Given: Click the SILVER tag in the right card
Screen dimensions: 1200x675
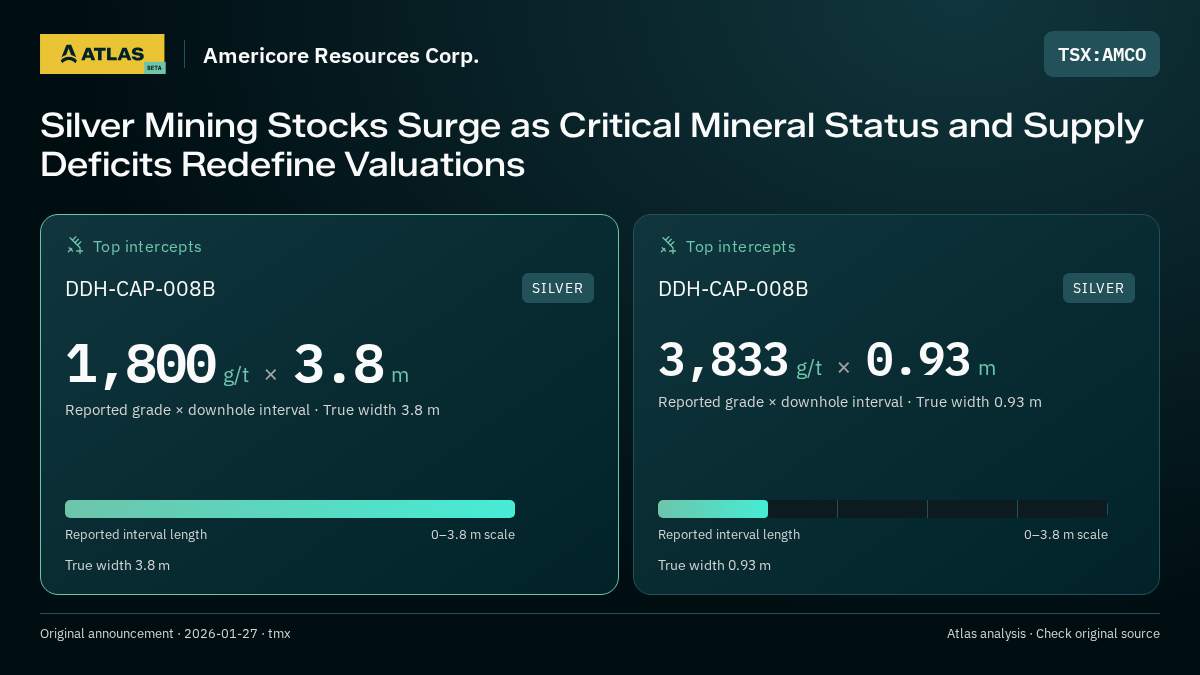Looking at the screenshot, I should point(1099,288).
